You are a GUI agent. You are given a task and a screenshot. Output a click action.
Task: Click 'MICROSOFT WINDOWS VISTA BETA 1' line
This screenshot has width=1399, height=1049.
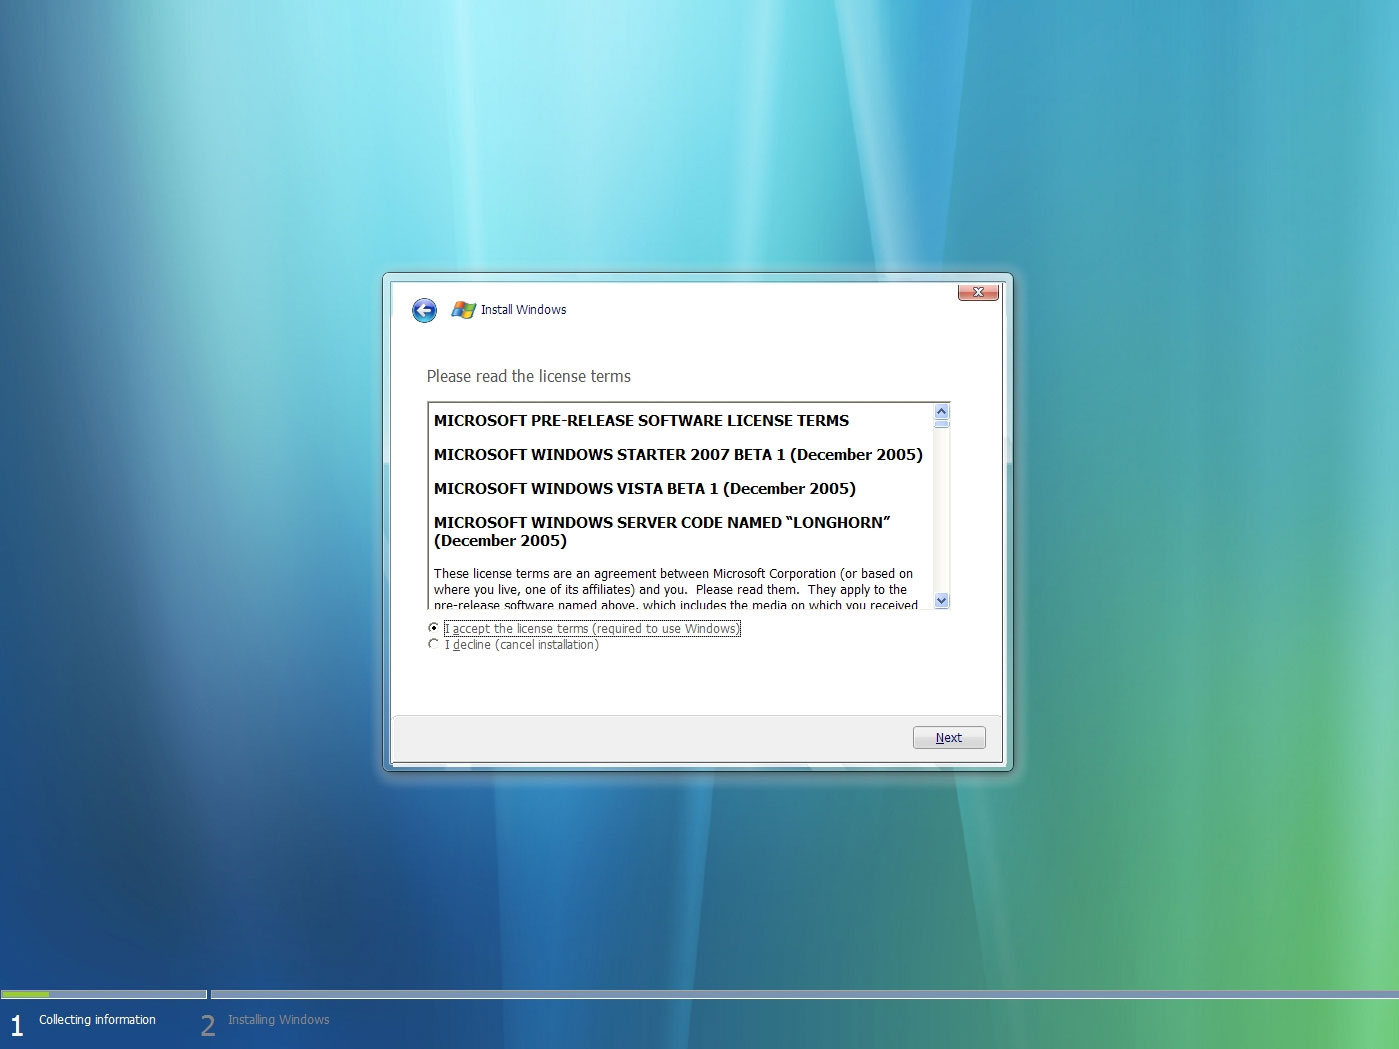645,489
